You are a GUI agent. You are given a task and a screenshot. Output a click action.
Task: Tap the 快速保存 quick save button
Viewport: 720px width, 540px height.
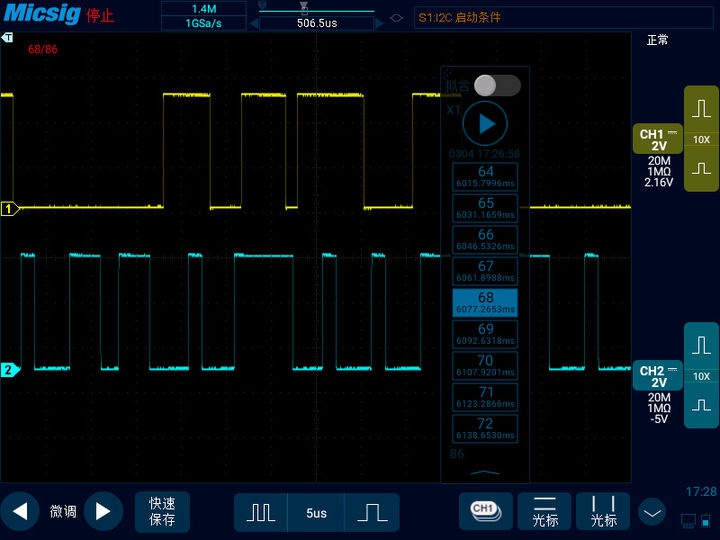coord(162,512)
